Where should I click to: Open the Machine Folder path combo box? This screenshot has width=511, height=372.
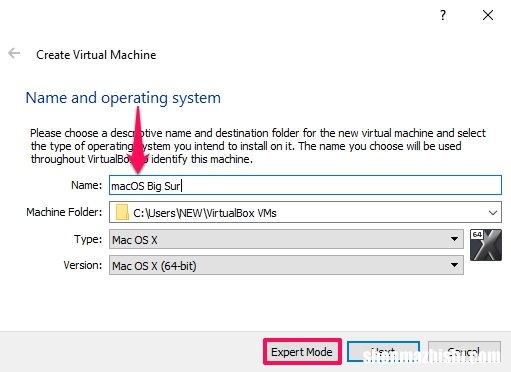point(305,212)
